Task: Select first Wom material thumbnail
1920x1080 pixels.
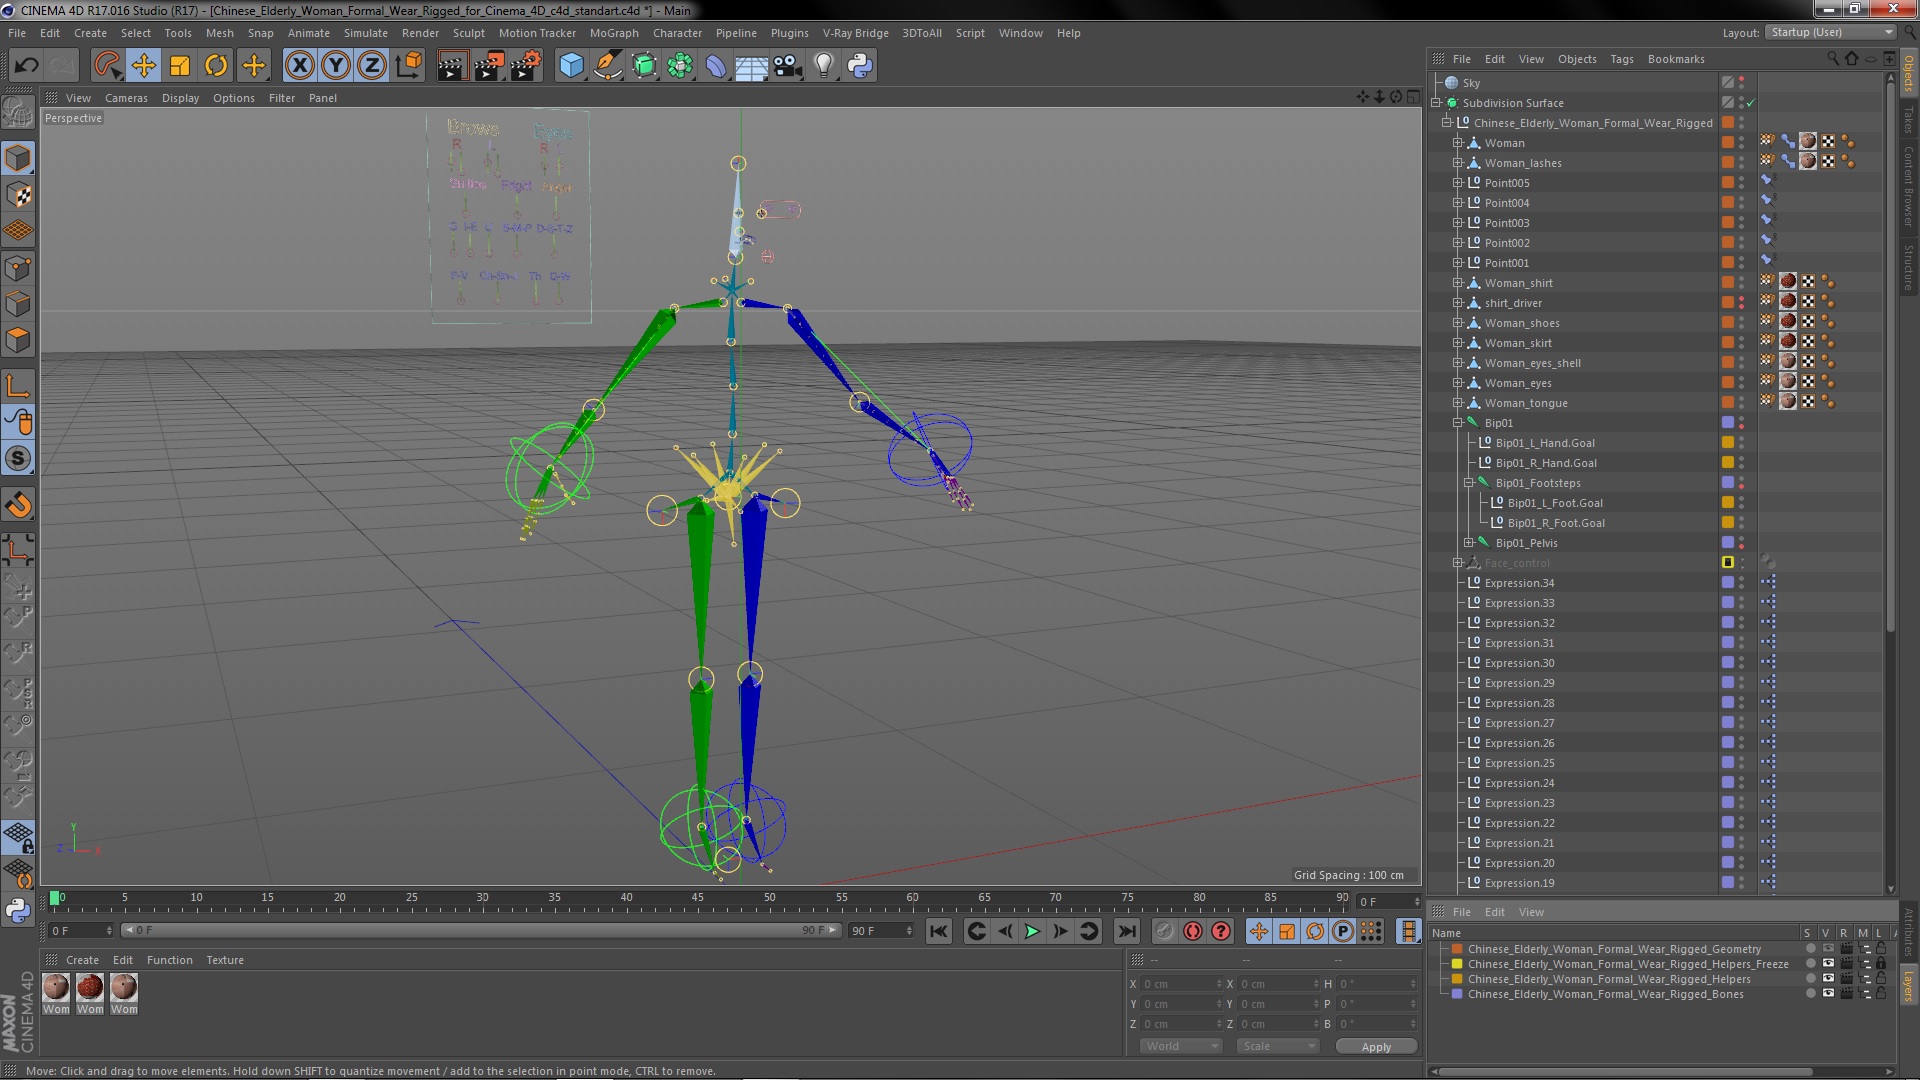Action: click(x=56, y=988)
